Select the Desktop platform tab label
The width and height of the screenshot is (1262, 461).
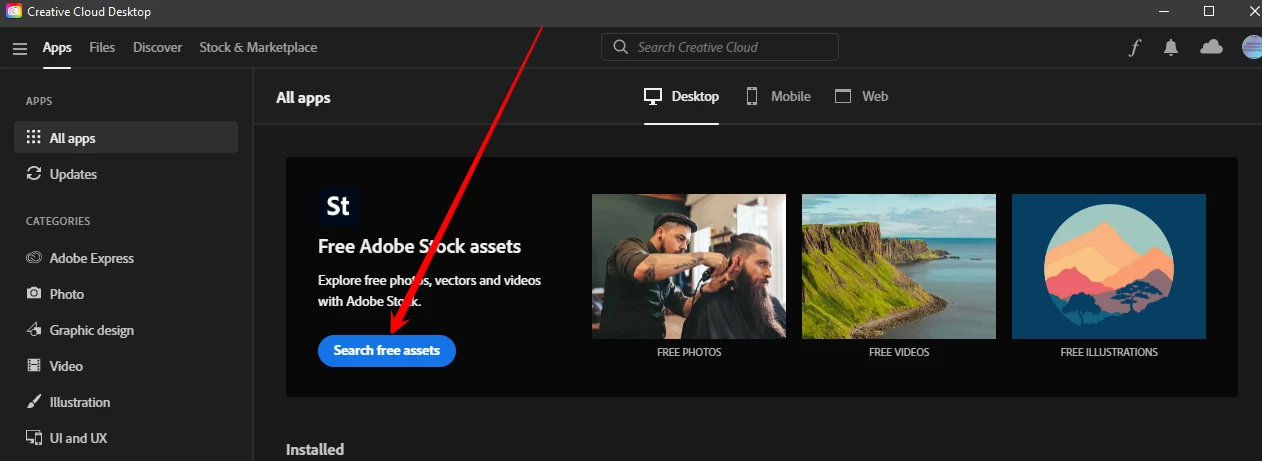pos(695,96)
